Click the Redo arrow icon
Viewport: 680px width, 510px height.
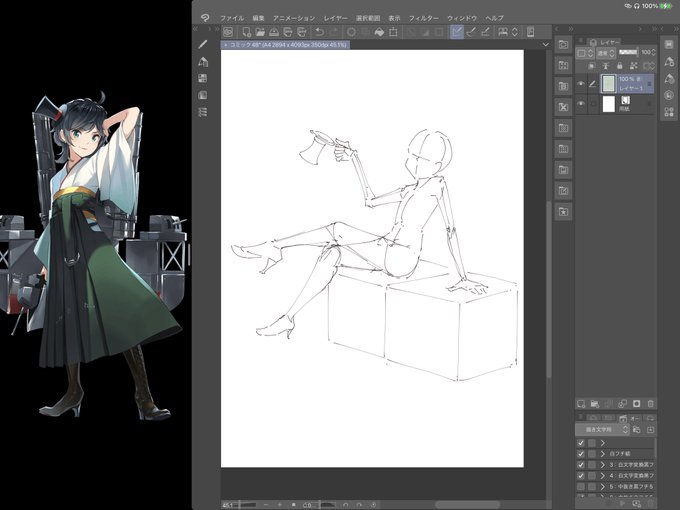(x=334, y=32)
